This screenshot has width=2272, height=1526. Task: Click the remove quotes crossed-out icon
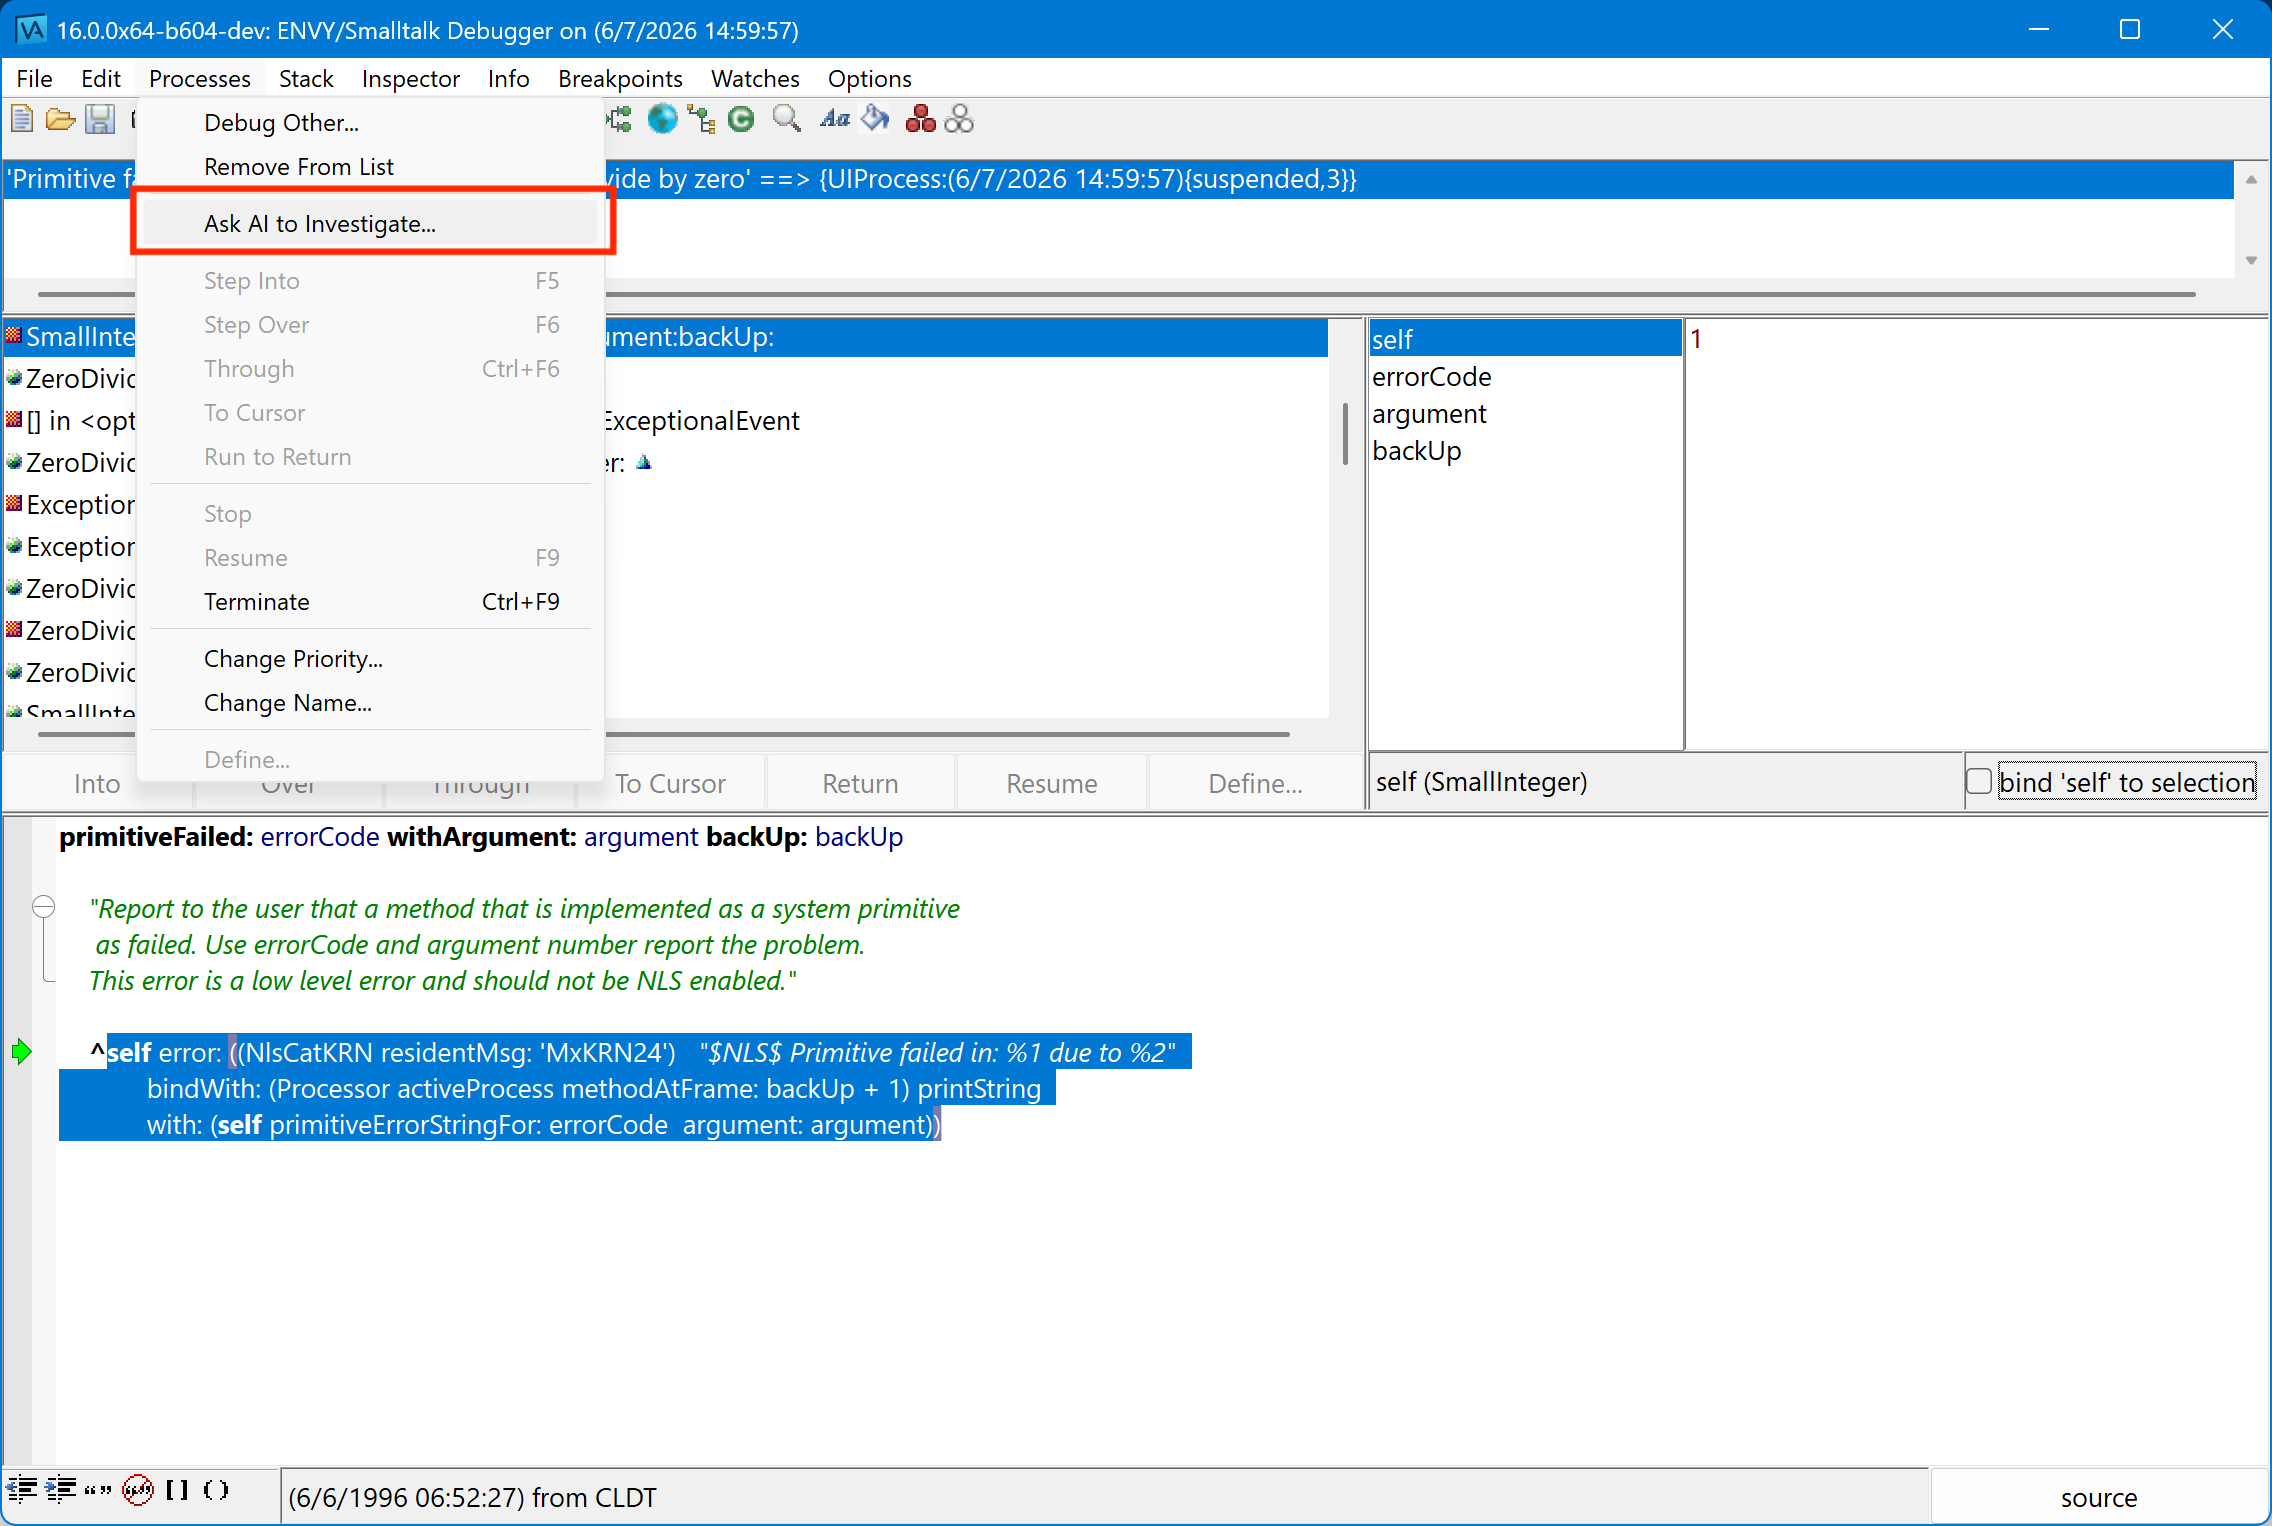tap(138, 1490)
